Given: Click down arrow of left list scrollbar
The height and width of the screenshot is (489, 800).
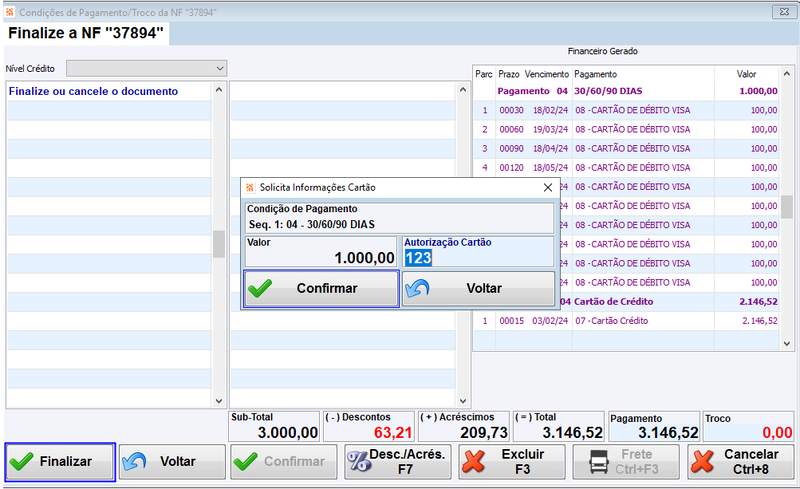Looking at the screenshot, I should [219, 401].
